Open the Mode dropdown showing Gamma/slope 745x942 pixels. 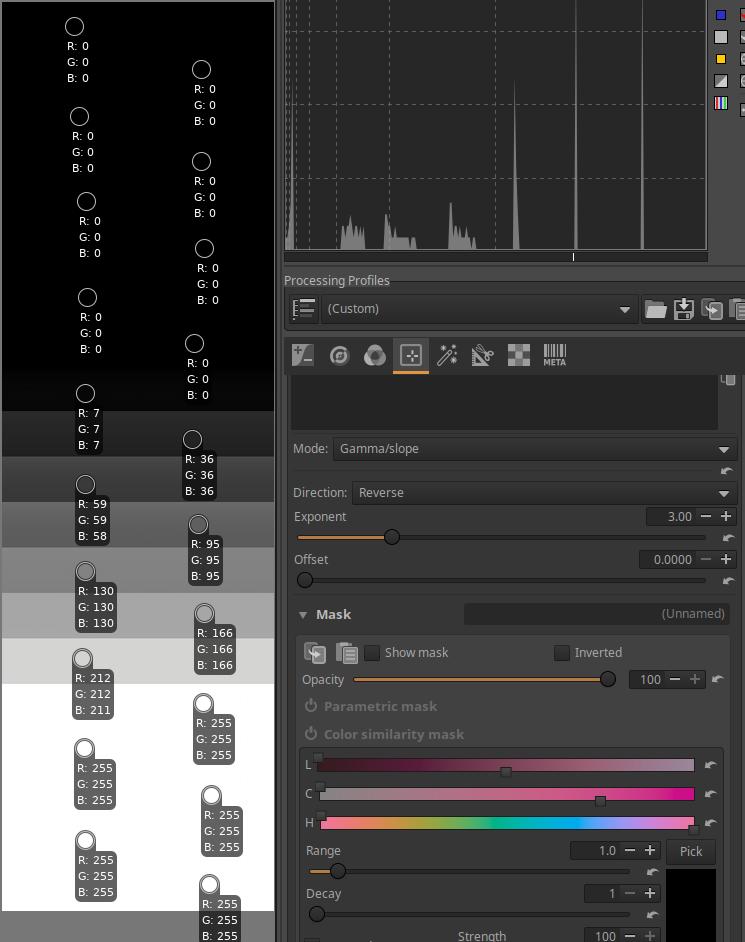tap(535, 449)
